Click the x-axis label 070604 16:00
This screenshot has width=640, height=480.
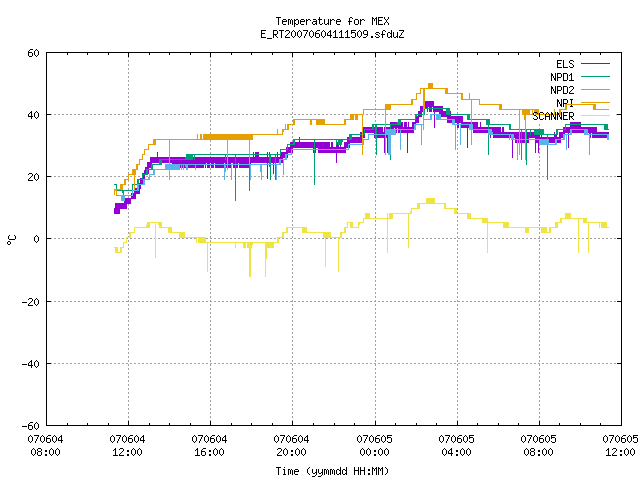pos(209,446)
